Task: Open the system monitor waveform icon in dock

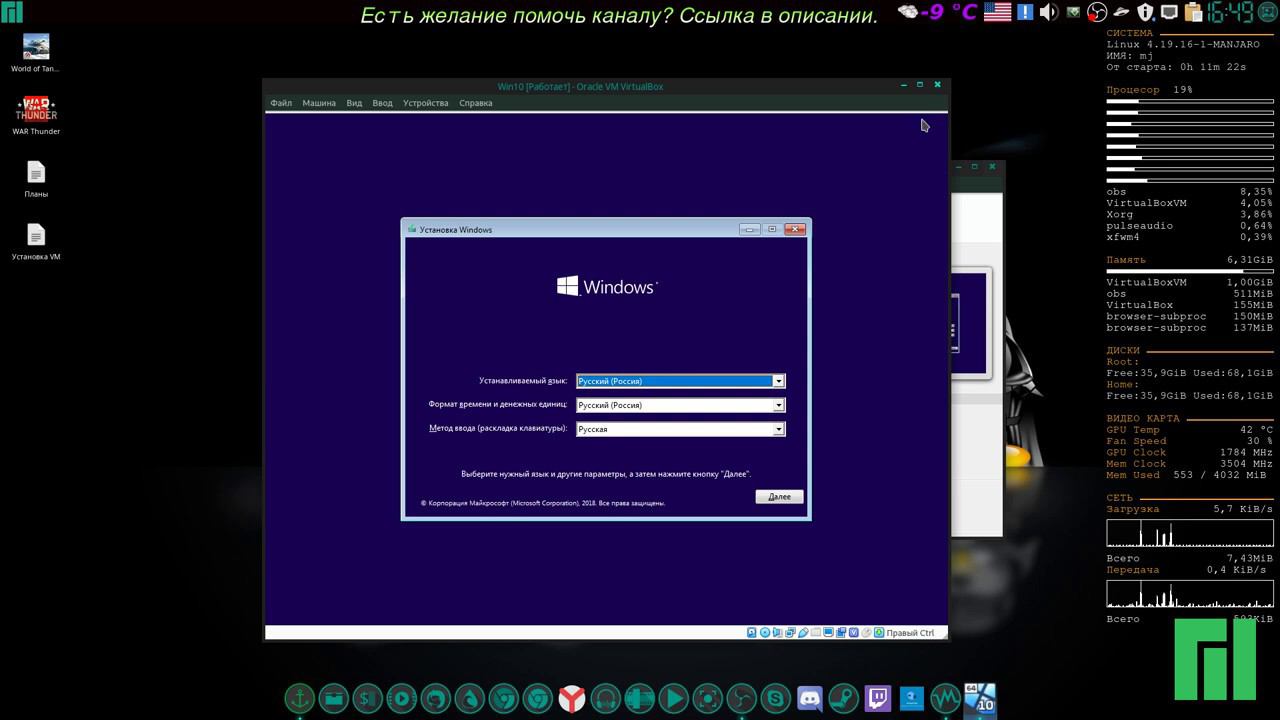Action: point(946,697)
